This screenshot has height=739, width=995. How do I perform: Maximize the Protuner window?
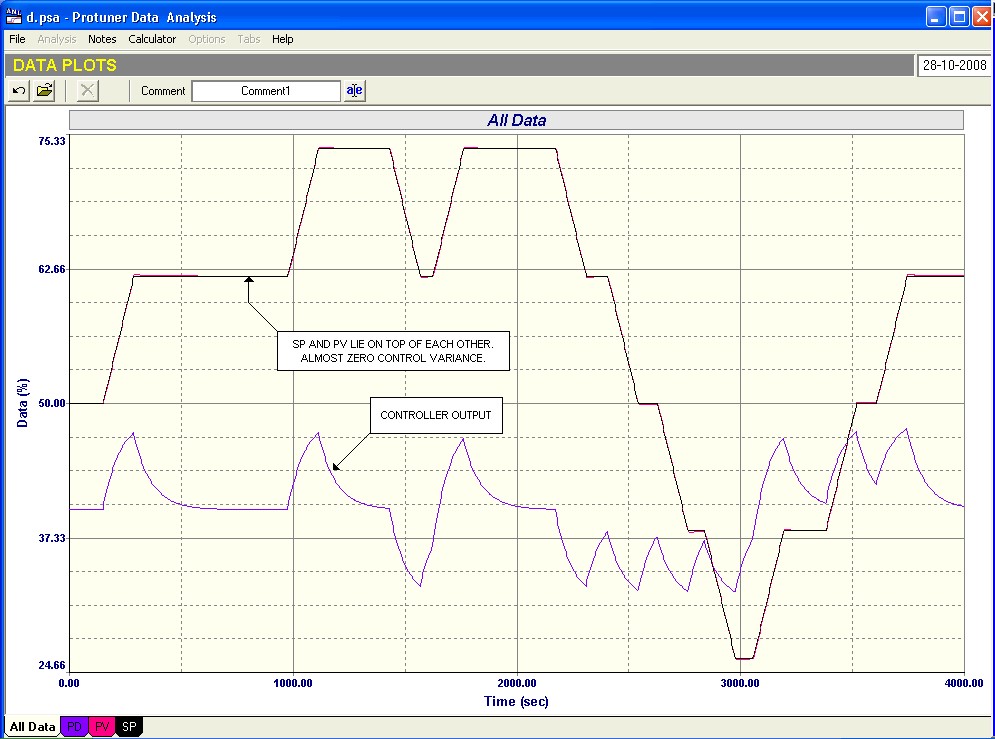click(x=958, y=16)
